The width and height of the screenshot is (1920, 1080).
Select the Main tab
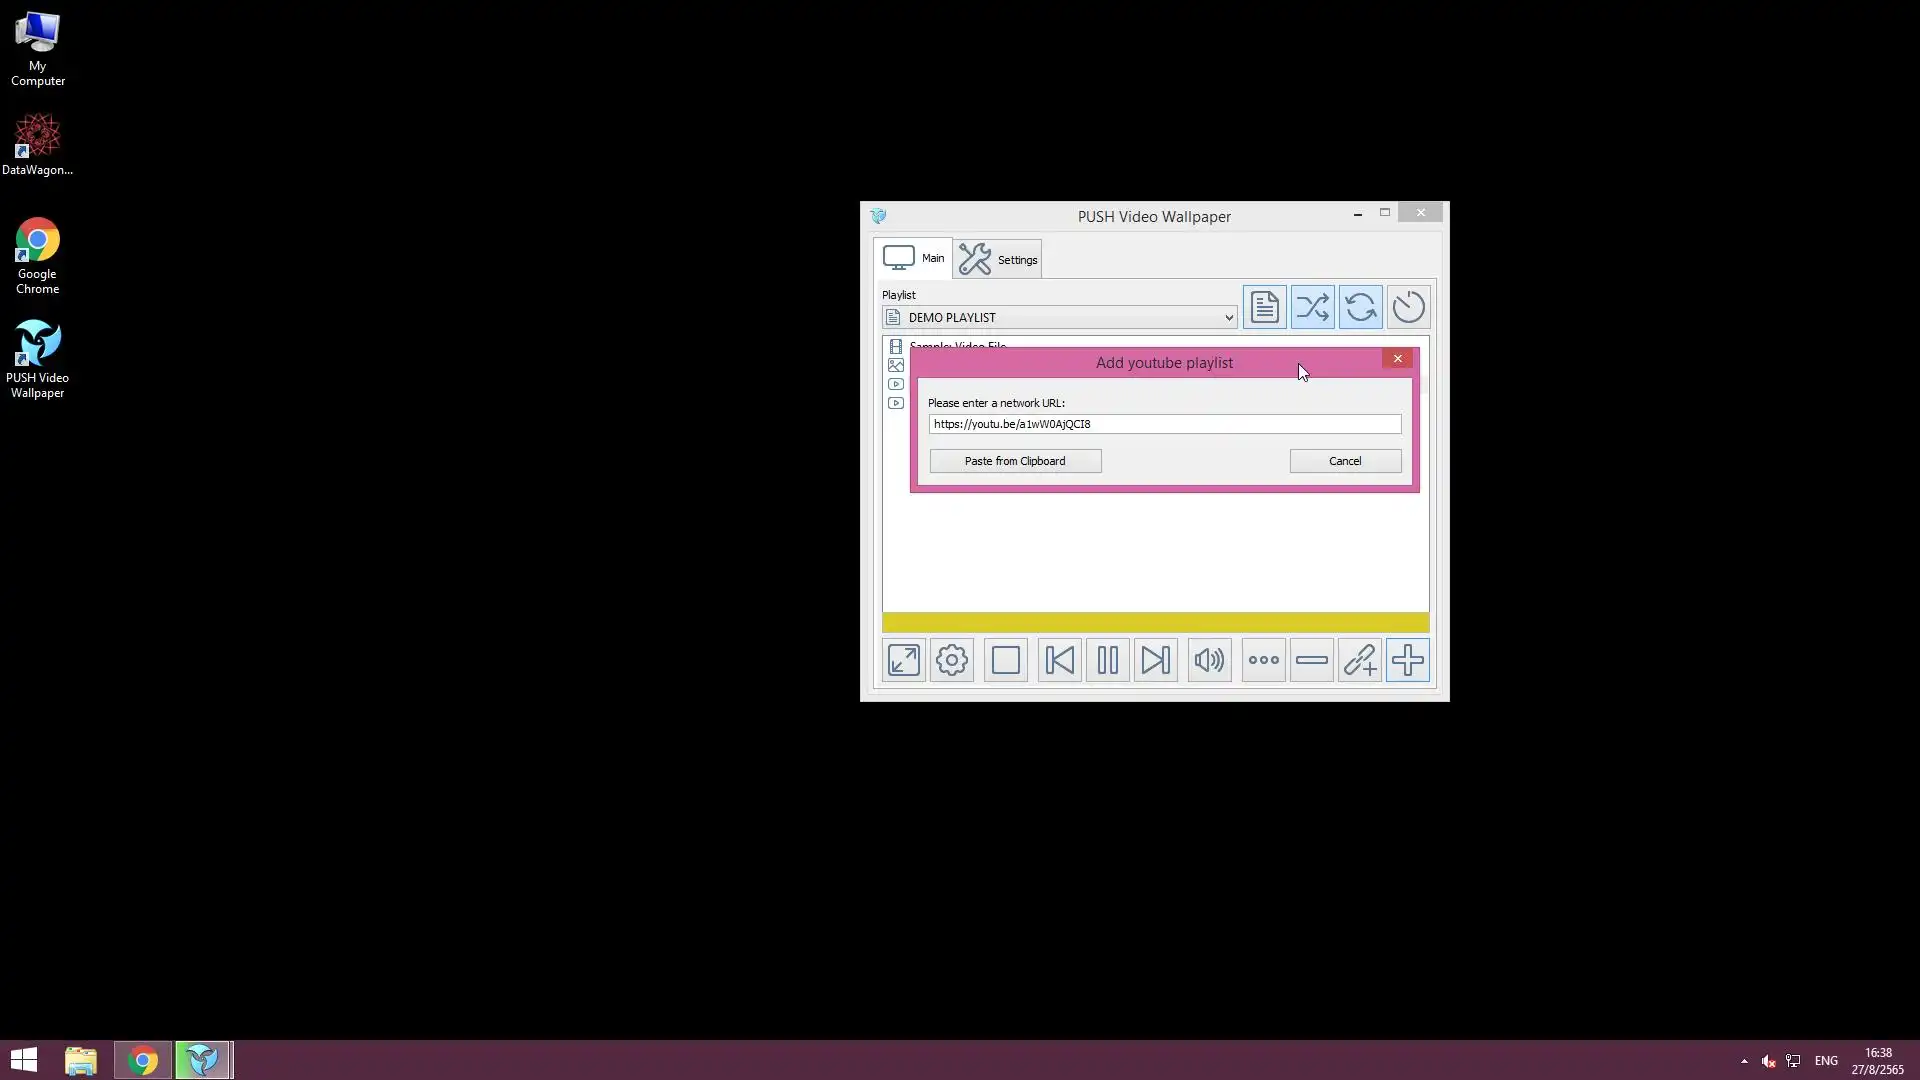[913, 258]
